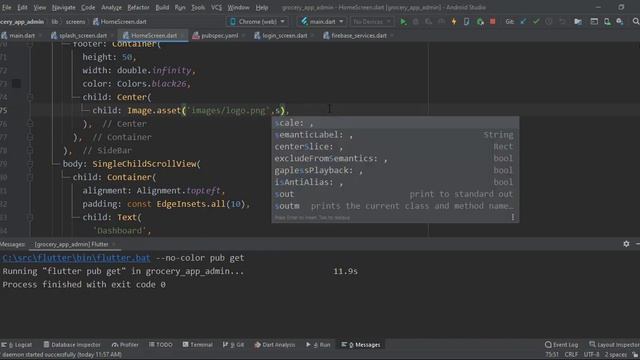Collapse the child: Container( fold marker
The height and width of the screenshot is (360, 640).
pyautogui.click(x=30, y=177)
